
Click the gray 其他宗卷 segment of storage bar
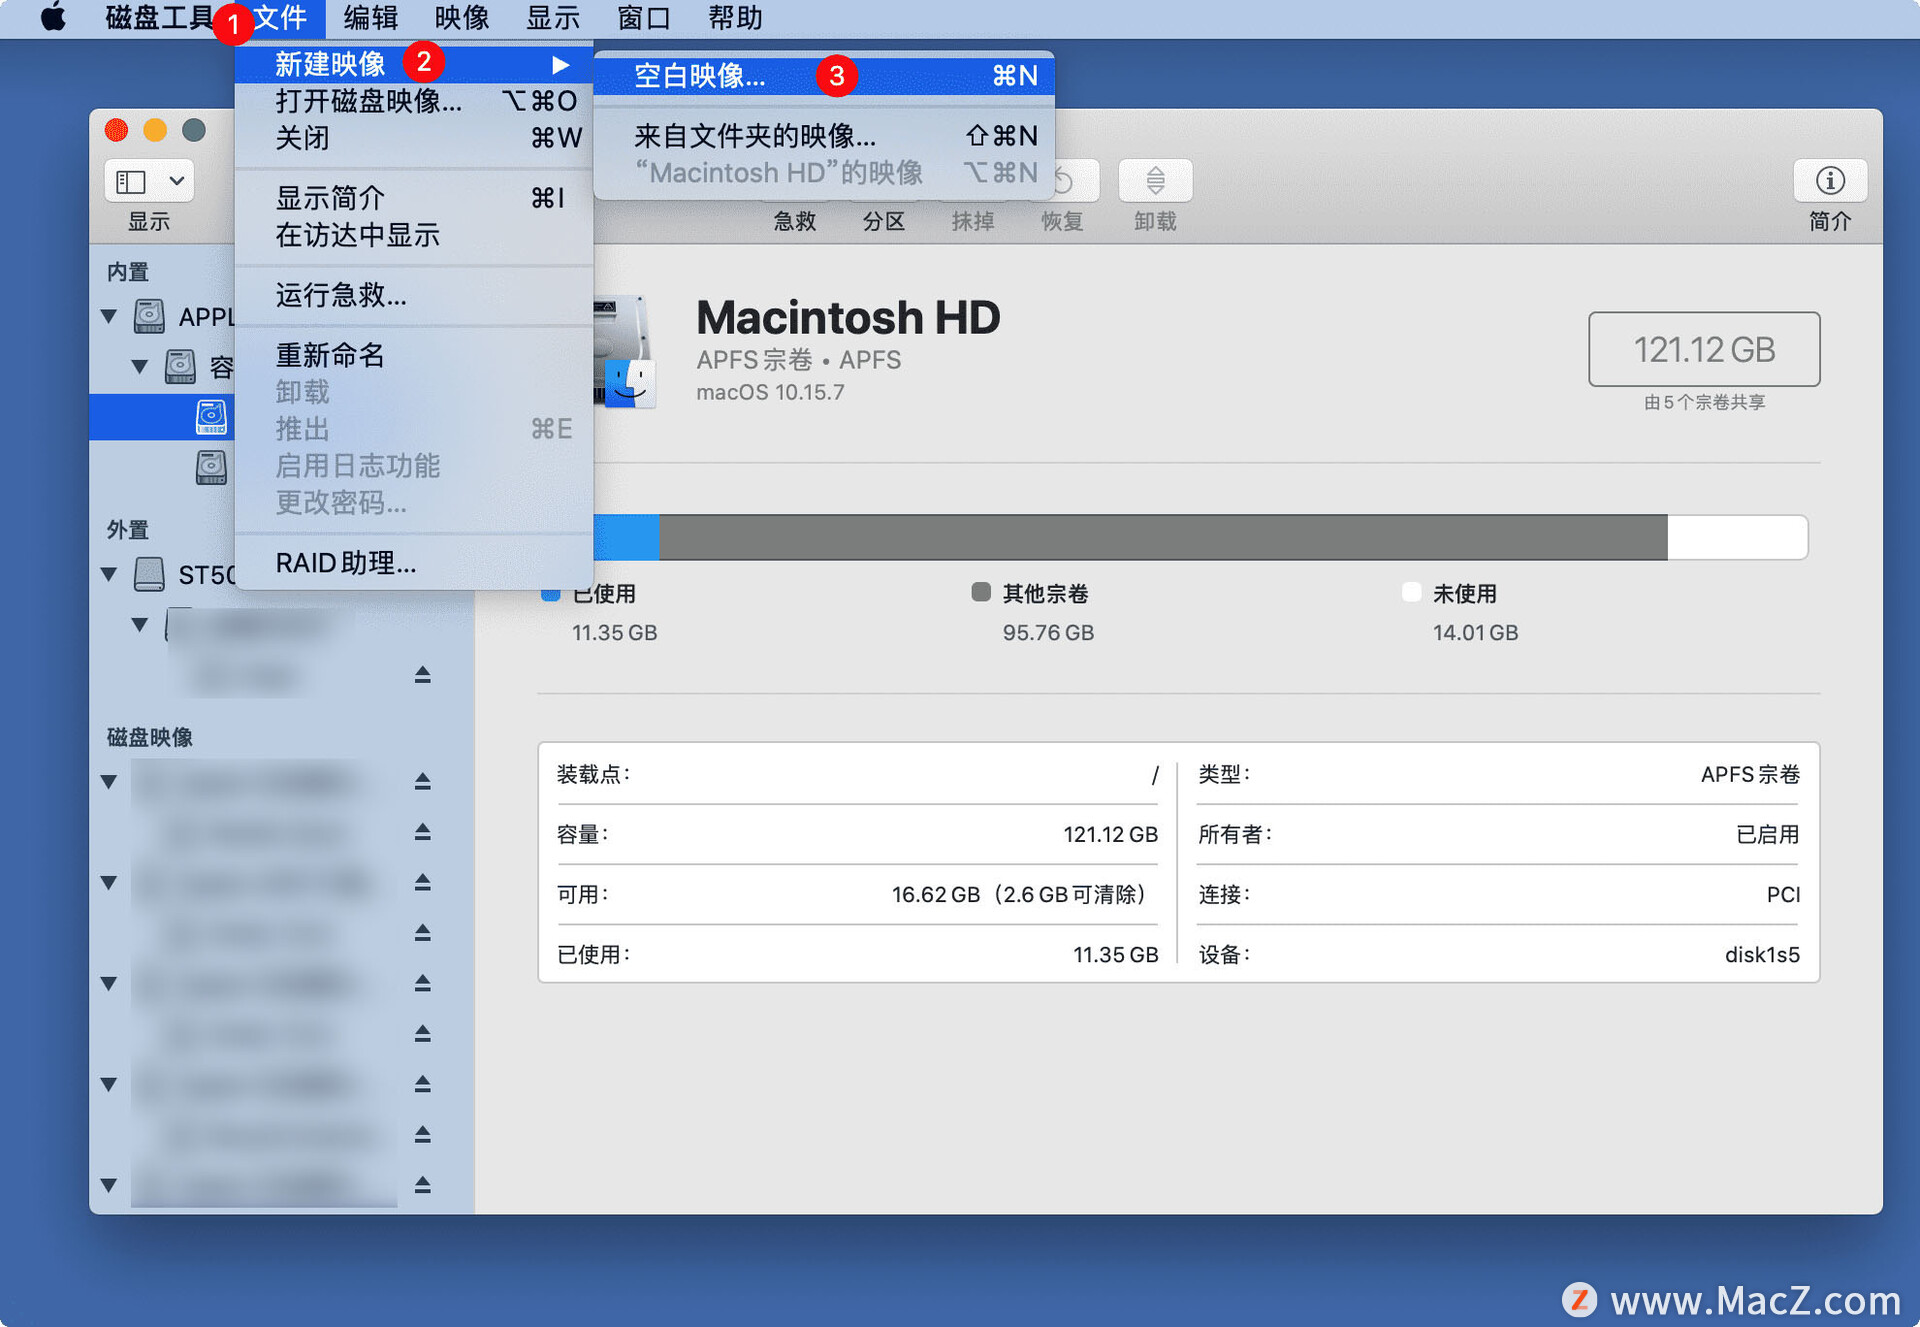1163,537
